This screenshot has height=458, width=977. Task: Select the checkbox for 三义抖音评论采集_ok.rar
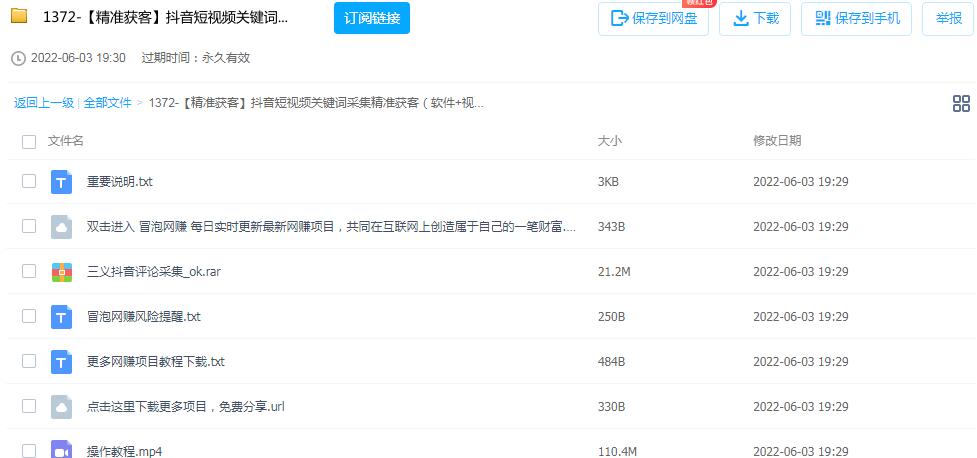[x=29, y=271]
